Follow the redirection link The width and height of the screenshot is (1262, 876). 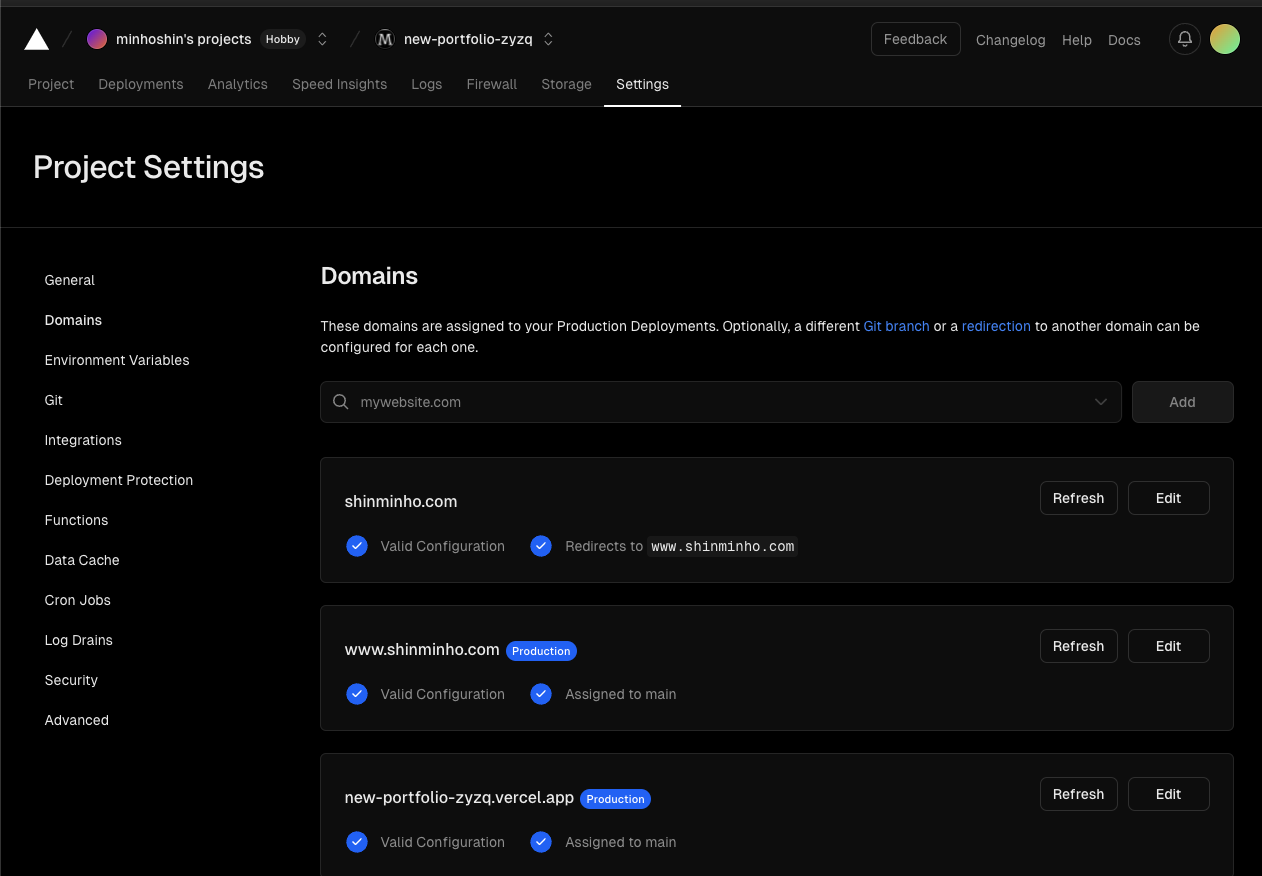[996, 326]
